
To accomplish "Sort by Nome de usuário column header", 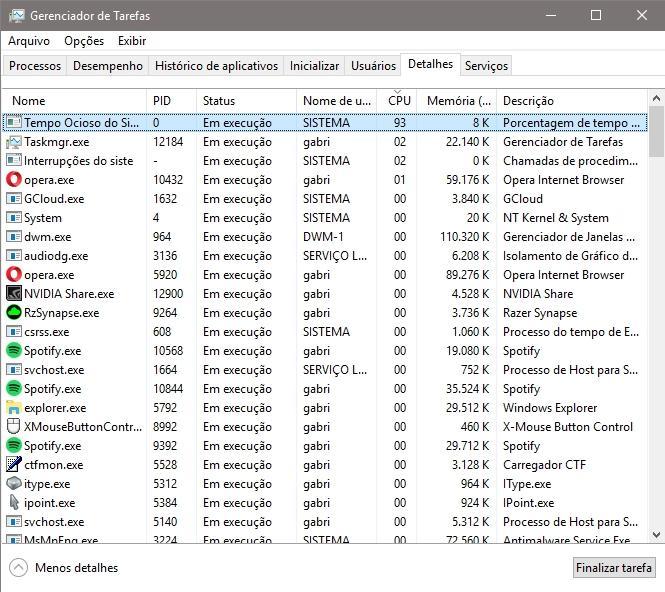I will pyautogui.click(x=337, y=101).
